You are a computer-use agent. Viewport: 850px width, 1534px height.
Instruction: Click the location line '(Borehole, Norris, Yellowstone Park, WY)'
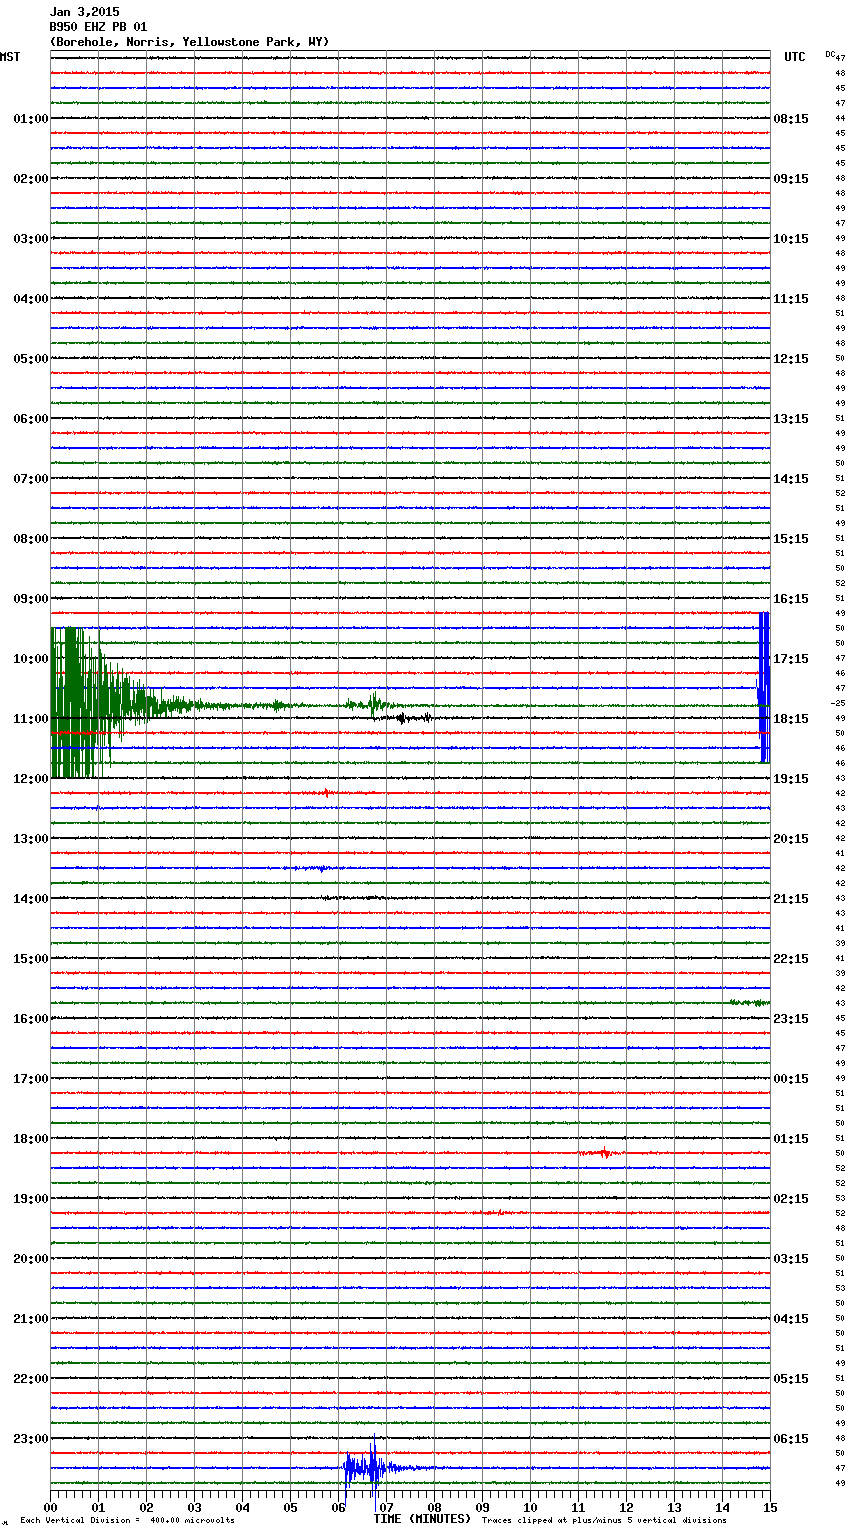(189, 42)
